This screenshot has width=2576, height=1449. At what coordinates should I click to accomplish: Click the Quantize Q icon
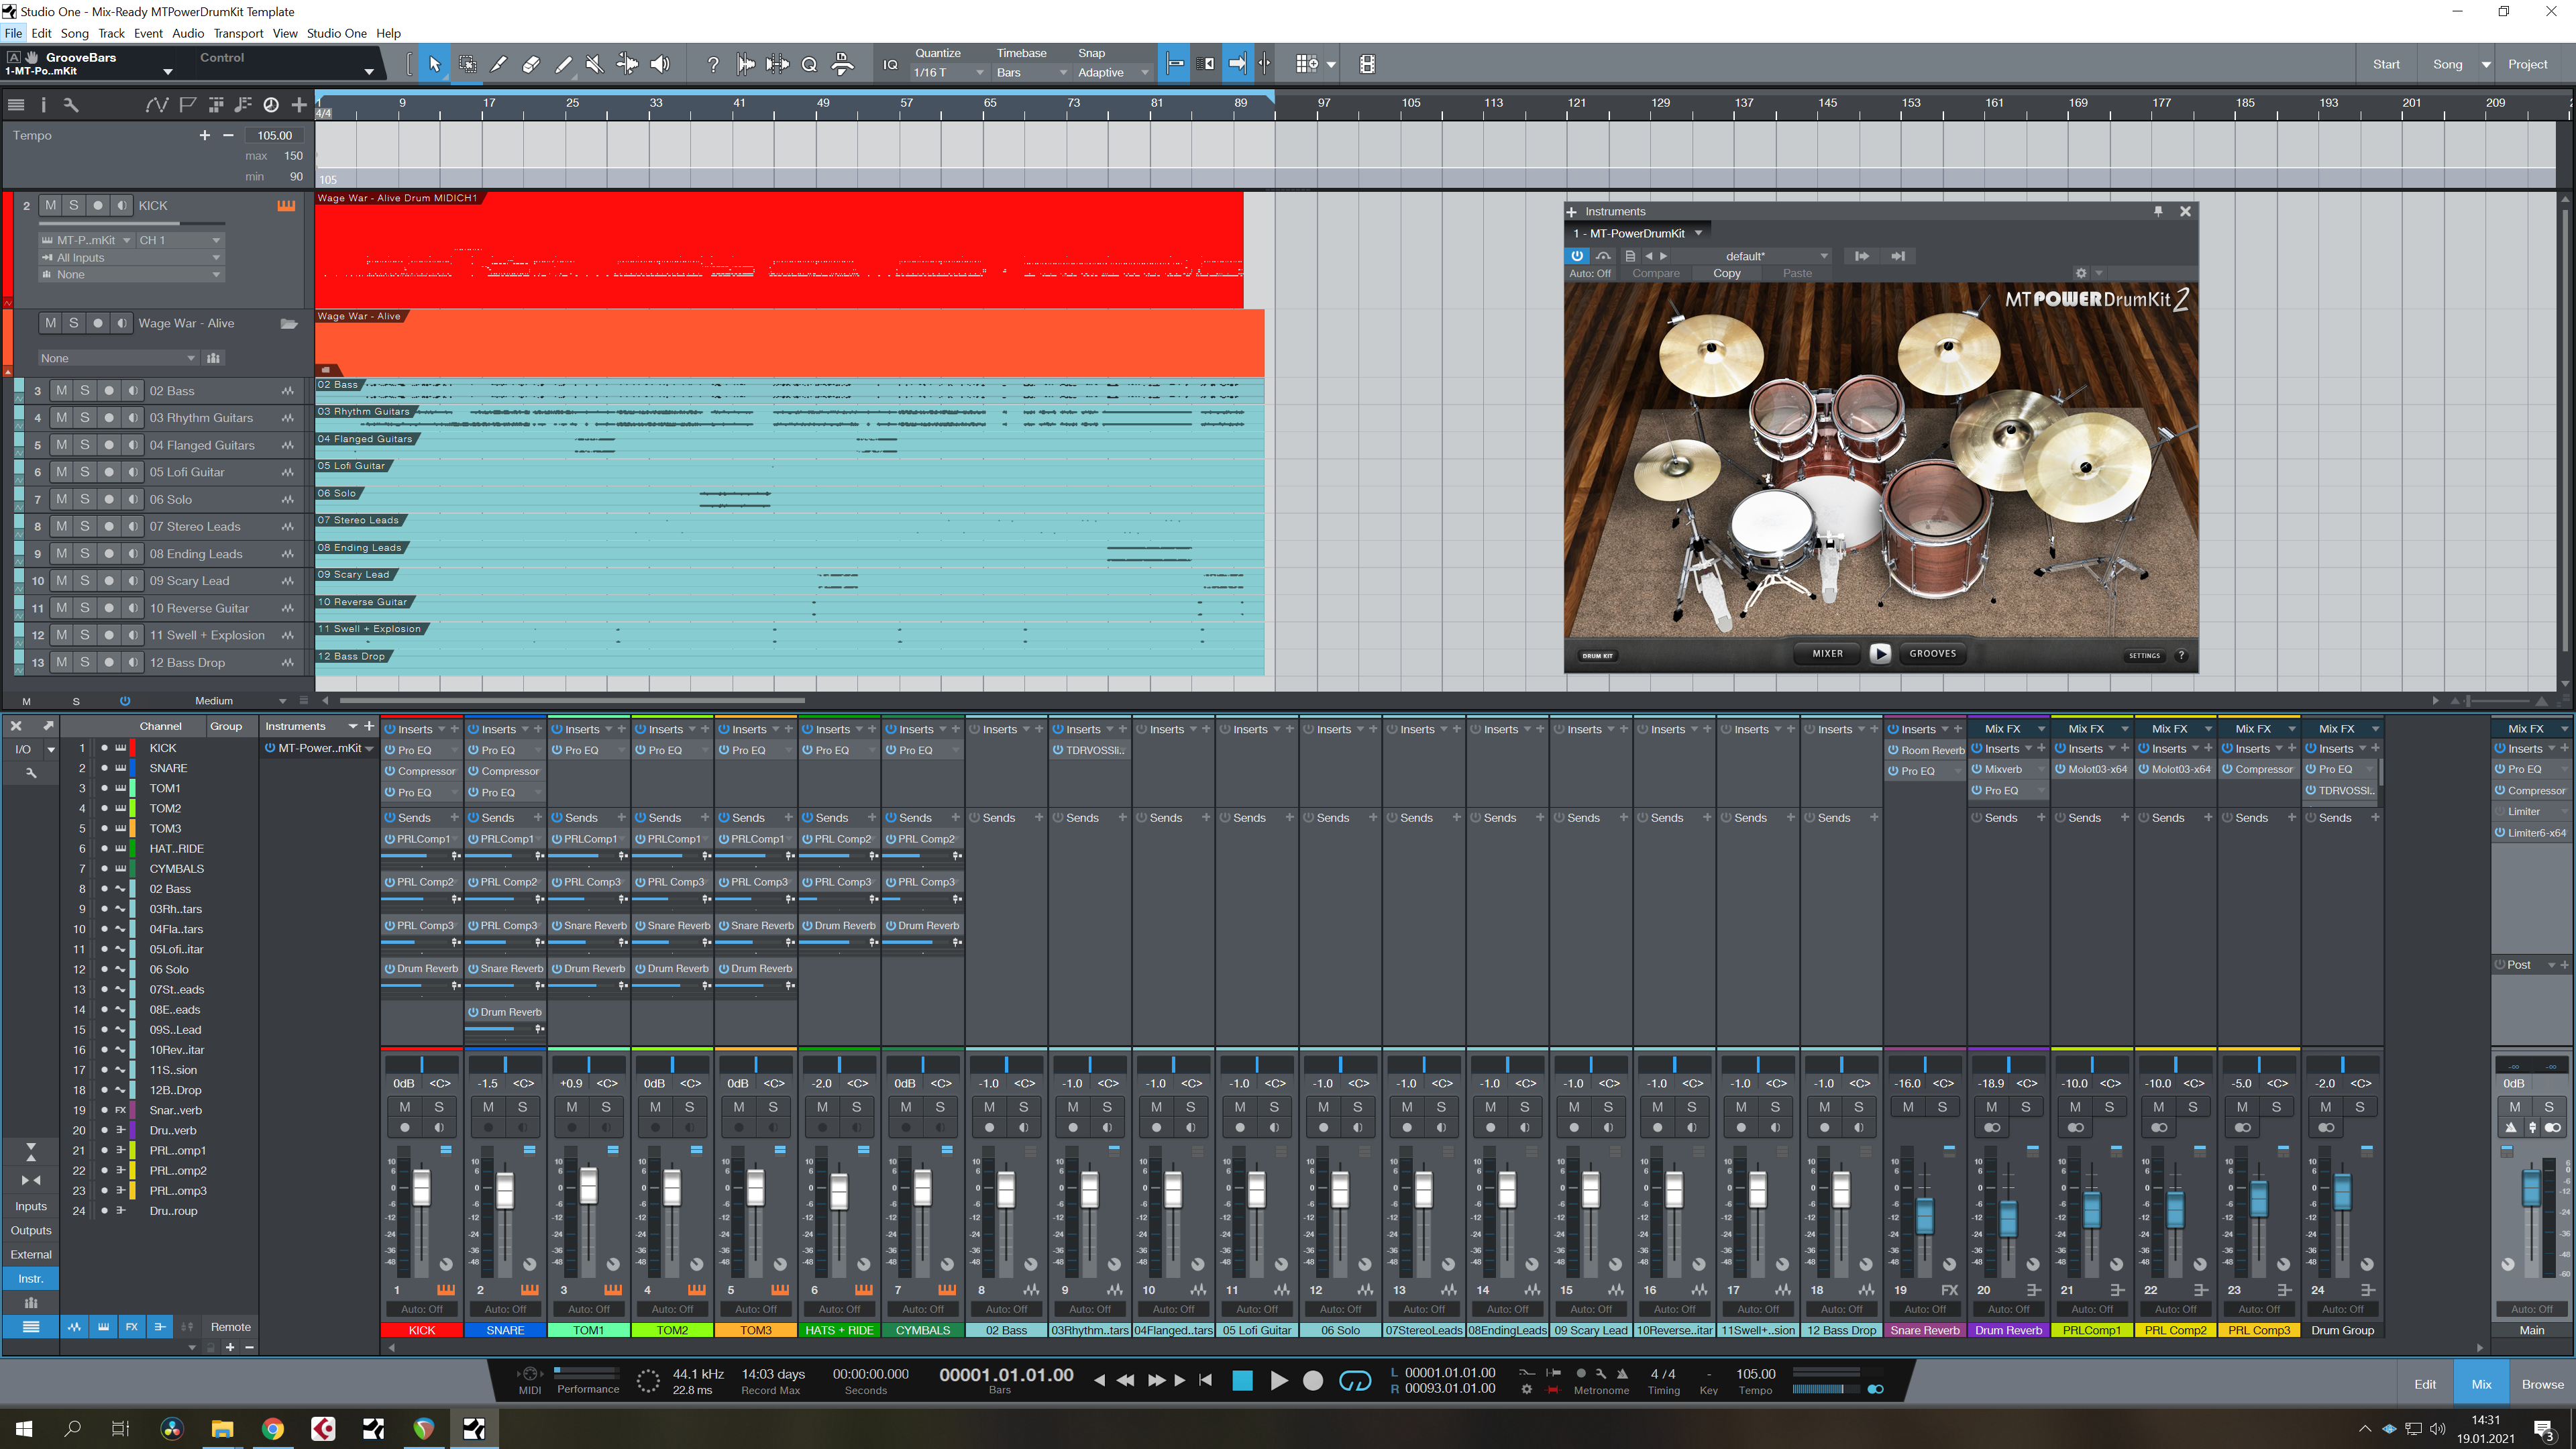[809, 64]
